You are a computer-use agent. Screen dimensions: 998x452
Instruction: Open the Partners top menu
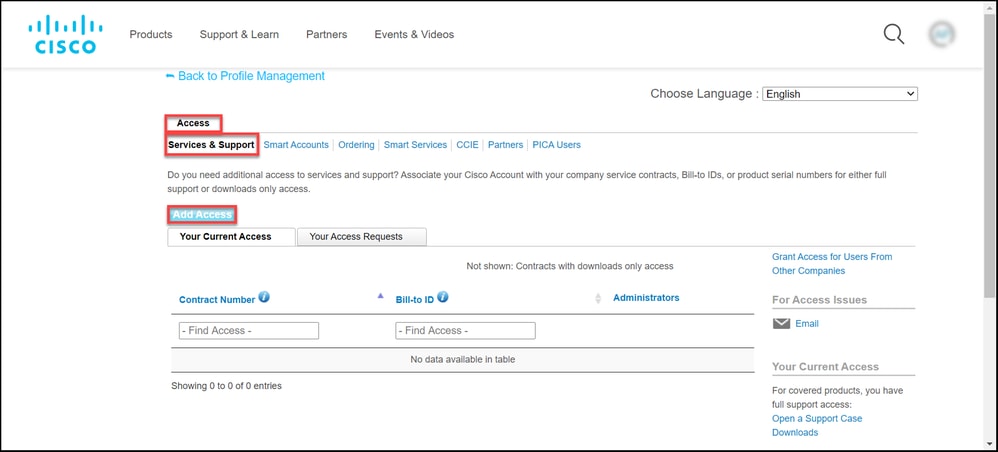(327, 34)
